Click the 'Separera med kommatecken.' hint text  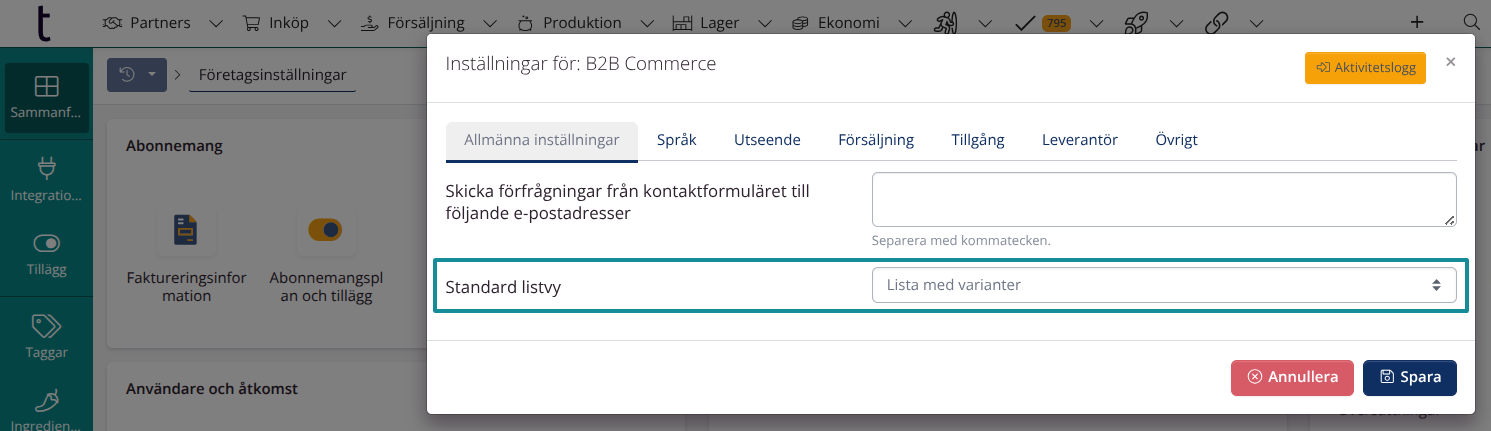[962, 241]
